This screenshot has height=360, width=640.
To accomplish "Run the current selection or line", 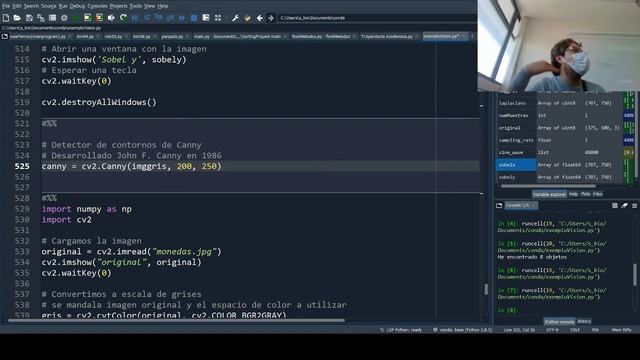I will click(x=111, y=18).
